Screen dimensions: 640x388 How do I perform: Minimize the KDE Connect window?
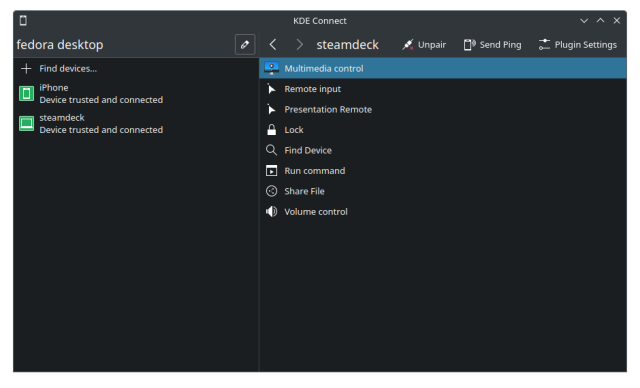[x=584, y=20]
